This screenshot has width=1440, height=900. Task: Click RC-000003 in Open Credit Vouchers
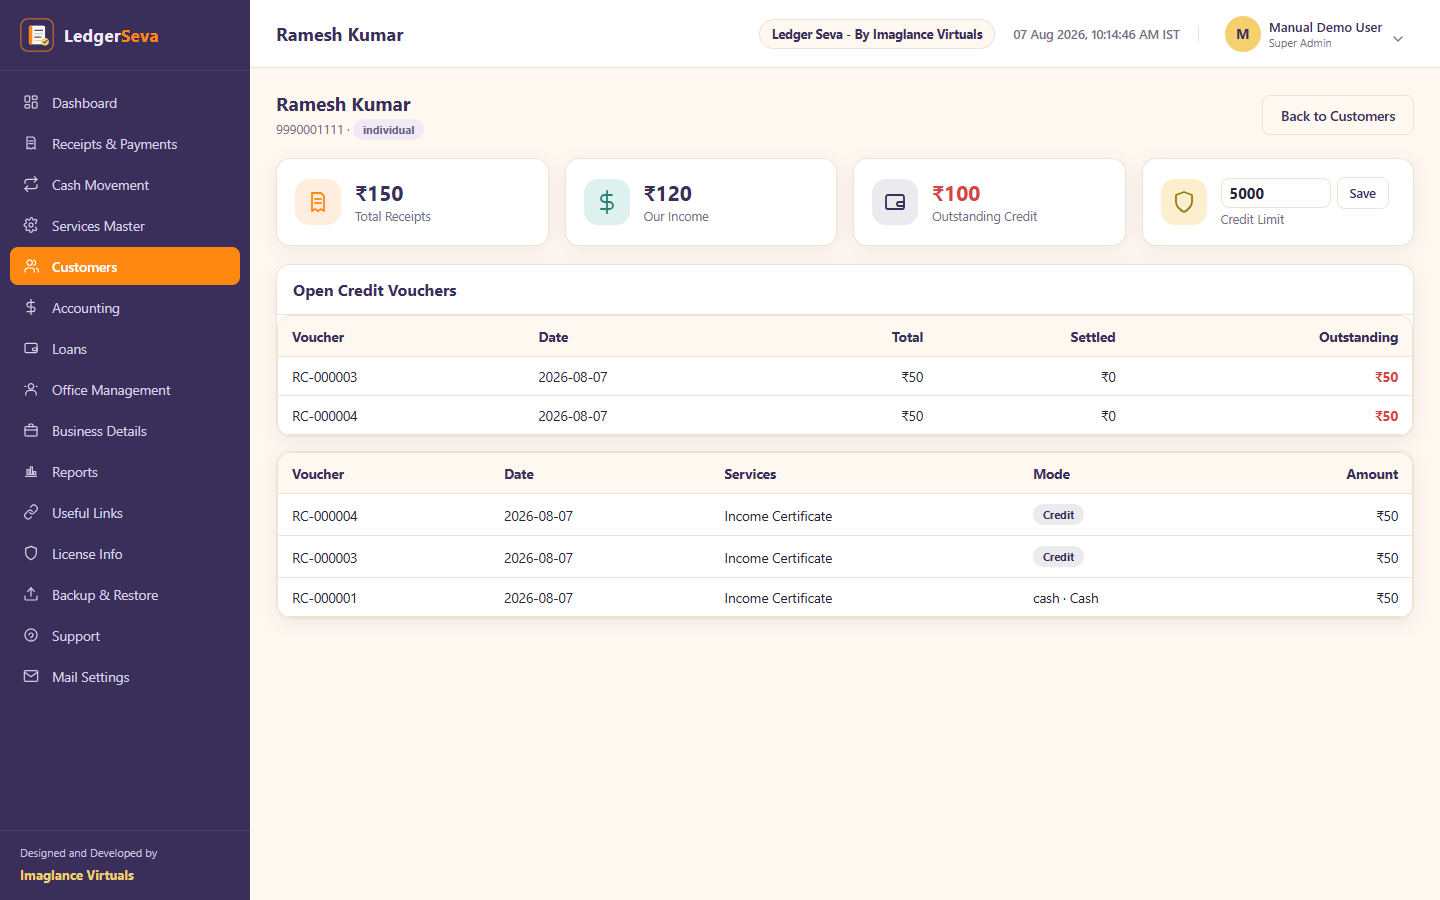(x=324, y=377)
